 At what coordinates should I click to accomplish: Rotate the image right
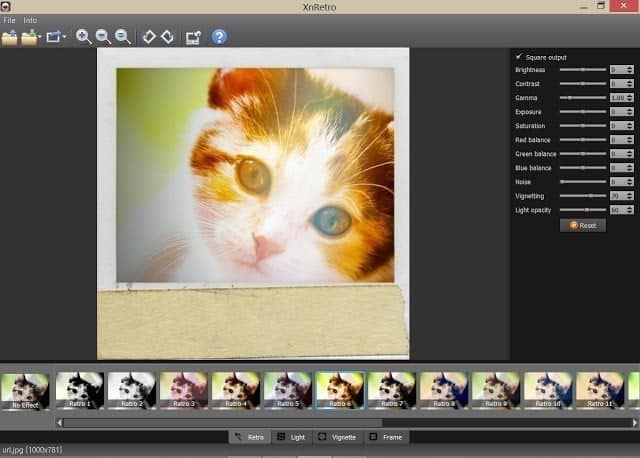click(168, 37)
